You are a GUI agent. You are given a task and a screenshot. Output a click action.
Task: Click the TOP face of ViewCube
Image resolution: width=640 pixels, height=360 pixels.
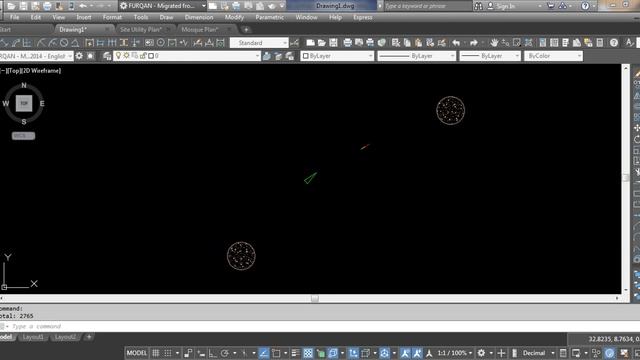click(24, 103)
